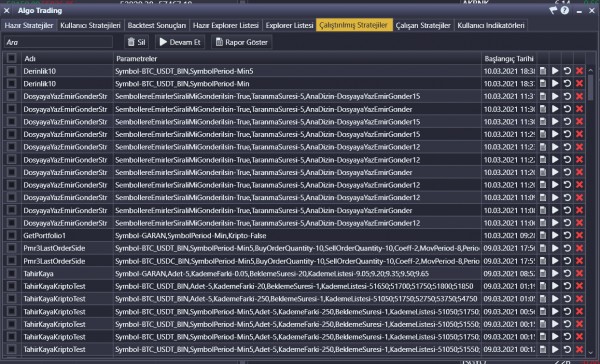Sort by Parametreler column header
The height and width of the screenshot is (364, 600).
[x=297, y=59]
